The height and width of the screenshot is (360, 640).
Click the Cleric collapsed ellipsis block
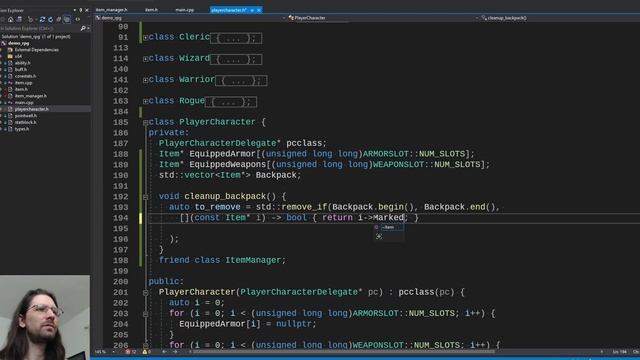(236, 38)
